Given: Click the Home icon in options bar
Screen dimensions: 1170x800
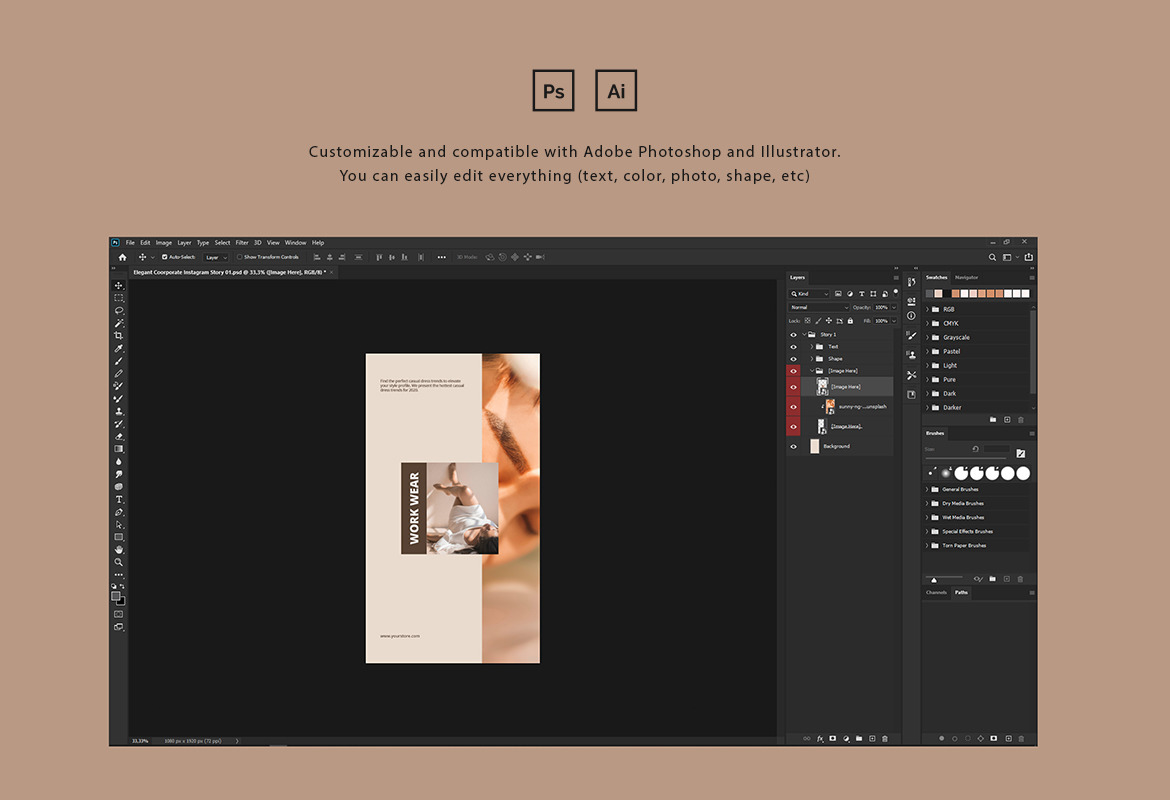Looking at the screenshot, I should point(122,257).
